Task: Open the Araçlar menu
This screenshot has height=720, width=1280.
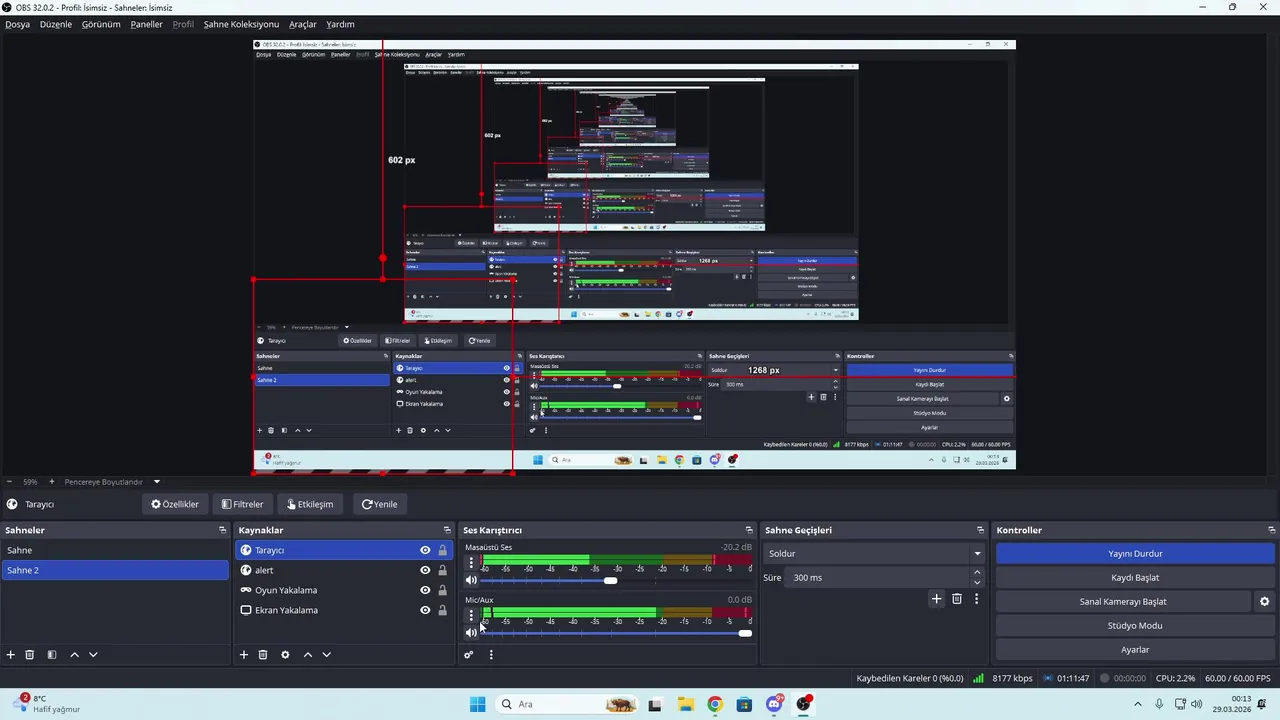Action: 303,24
